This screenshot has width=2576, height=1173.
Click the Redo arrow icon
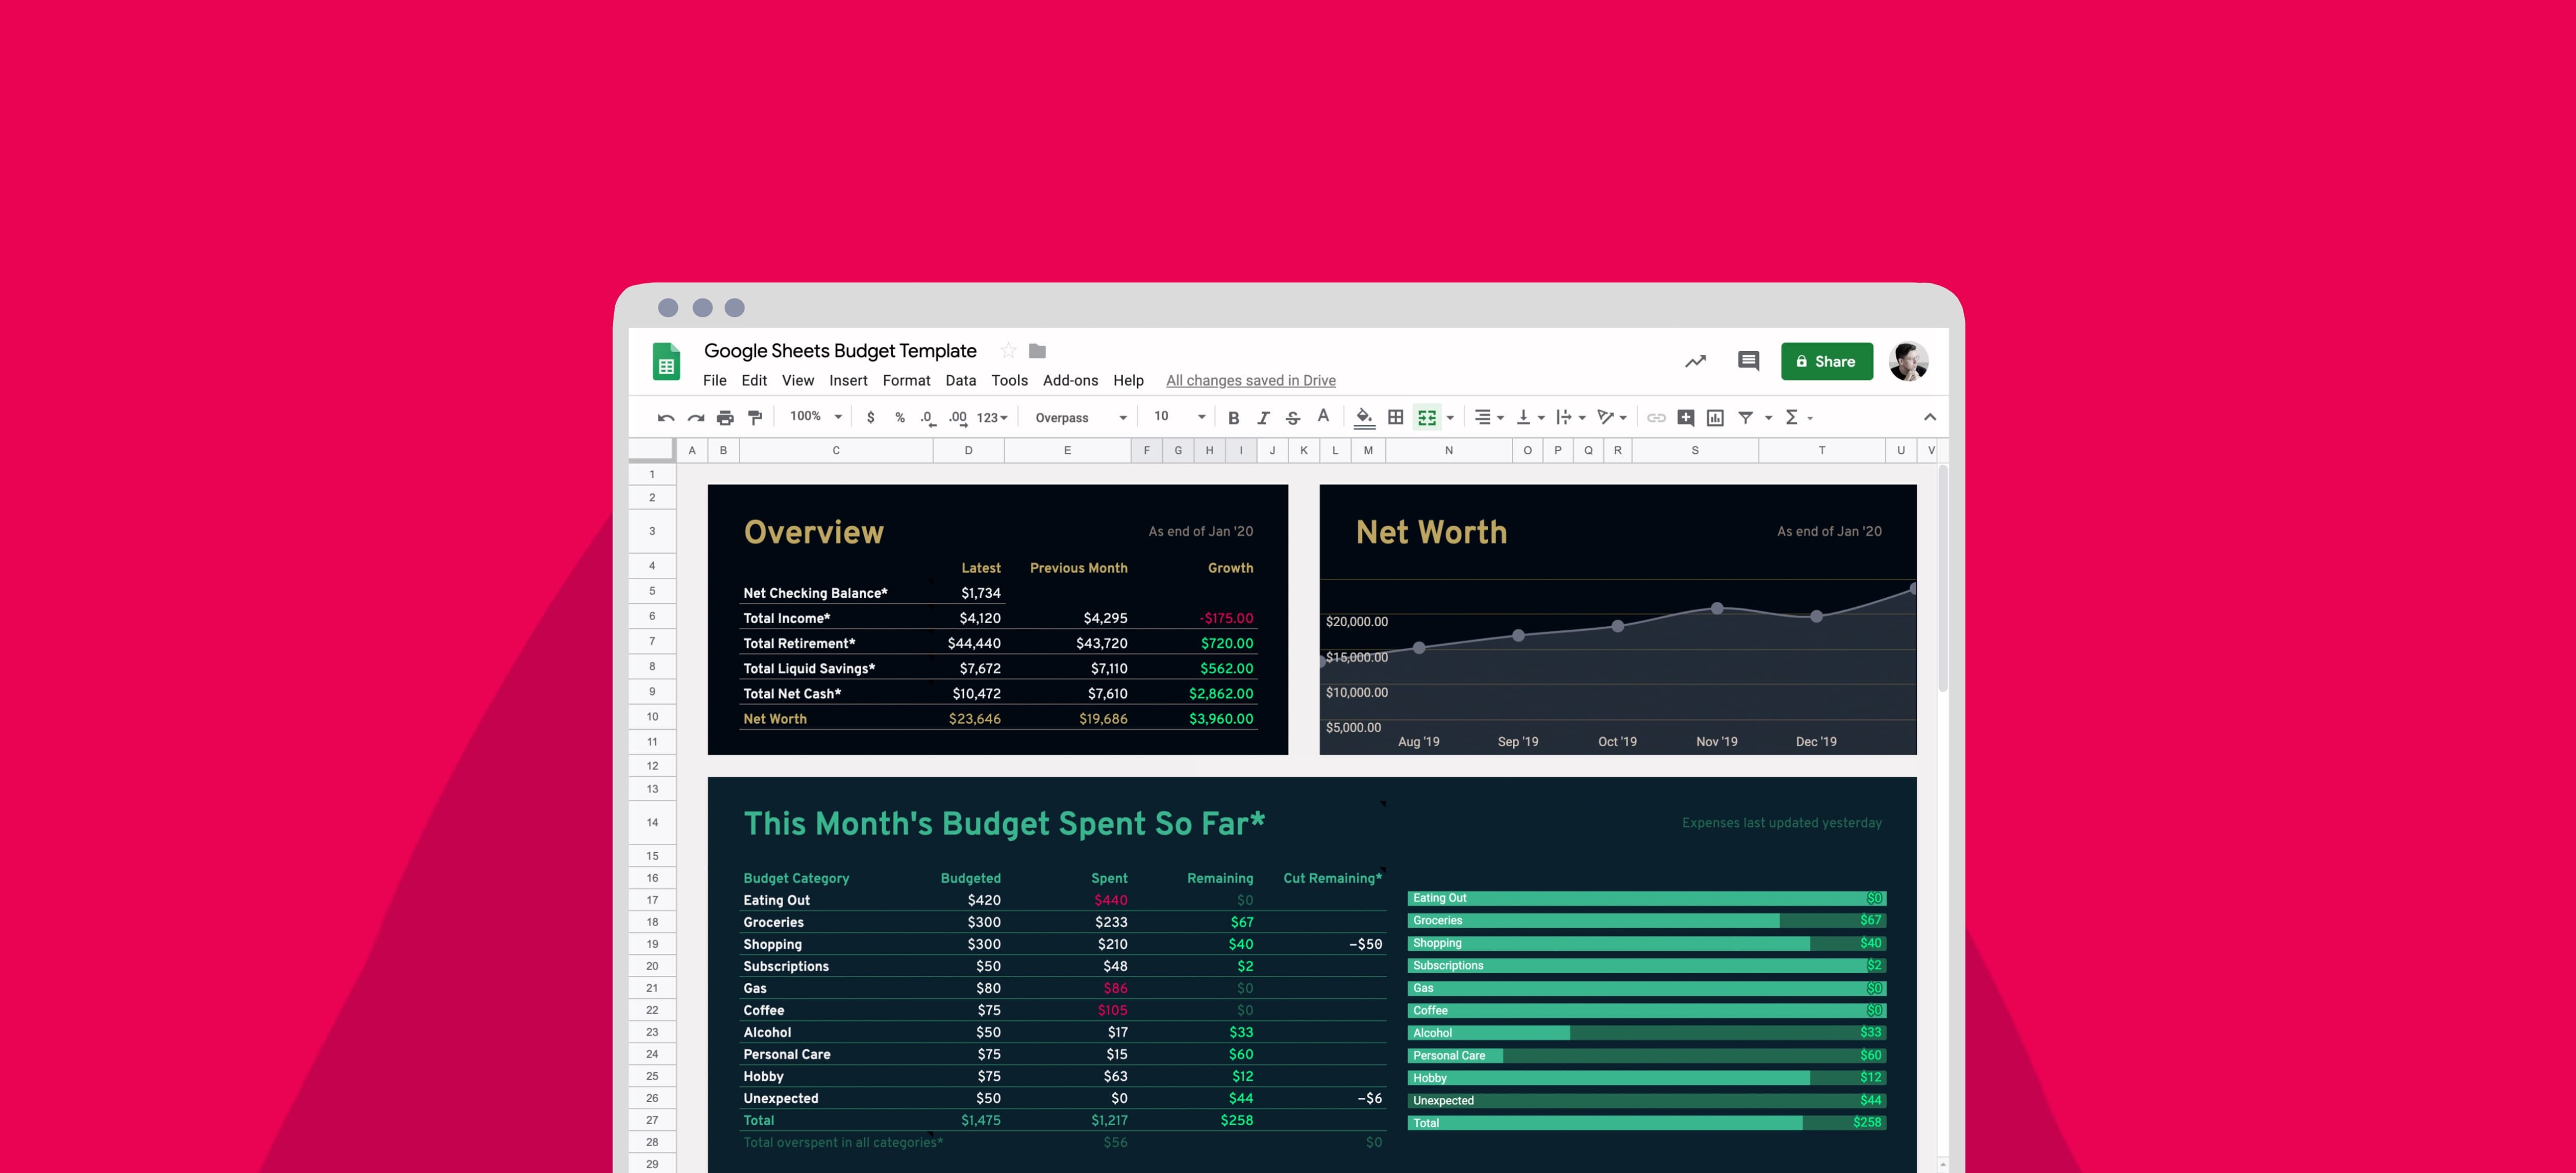[x=696, y=418]
